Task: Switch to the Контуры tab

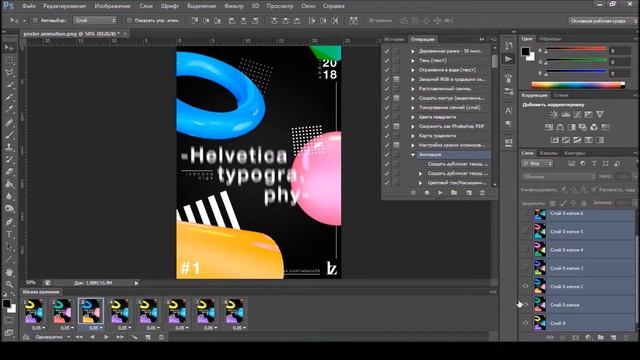Action: click(575, 153)
